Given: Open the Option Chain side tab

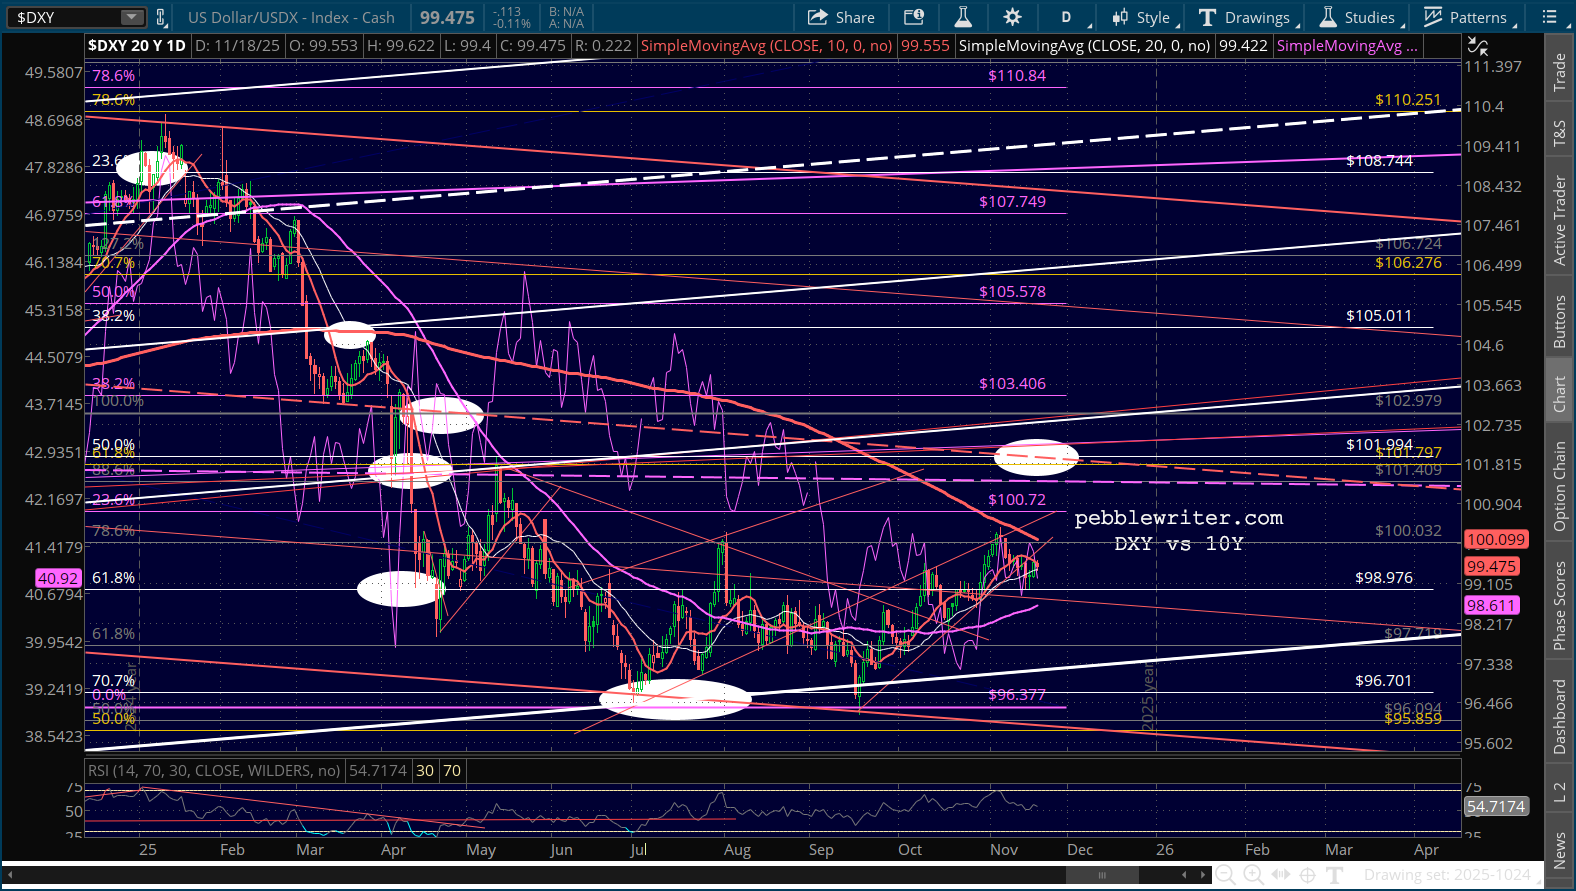Looking at the screenshot, I should (x=1559, y=486).
